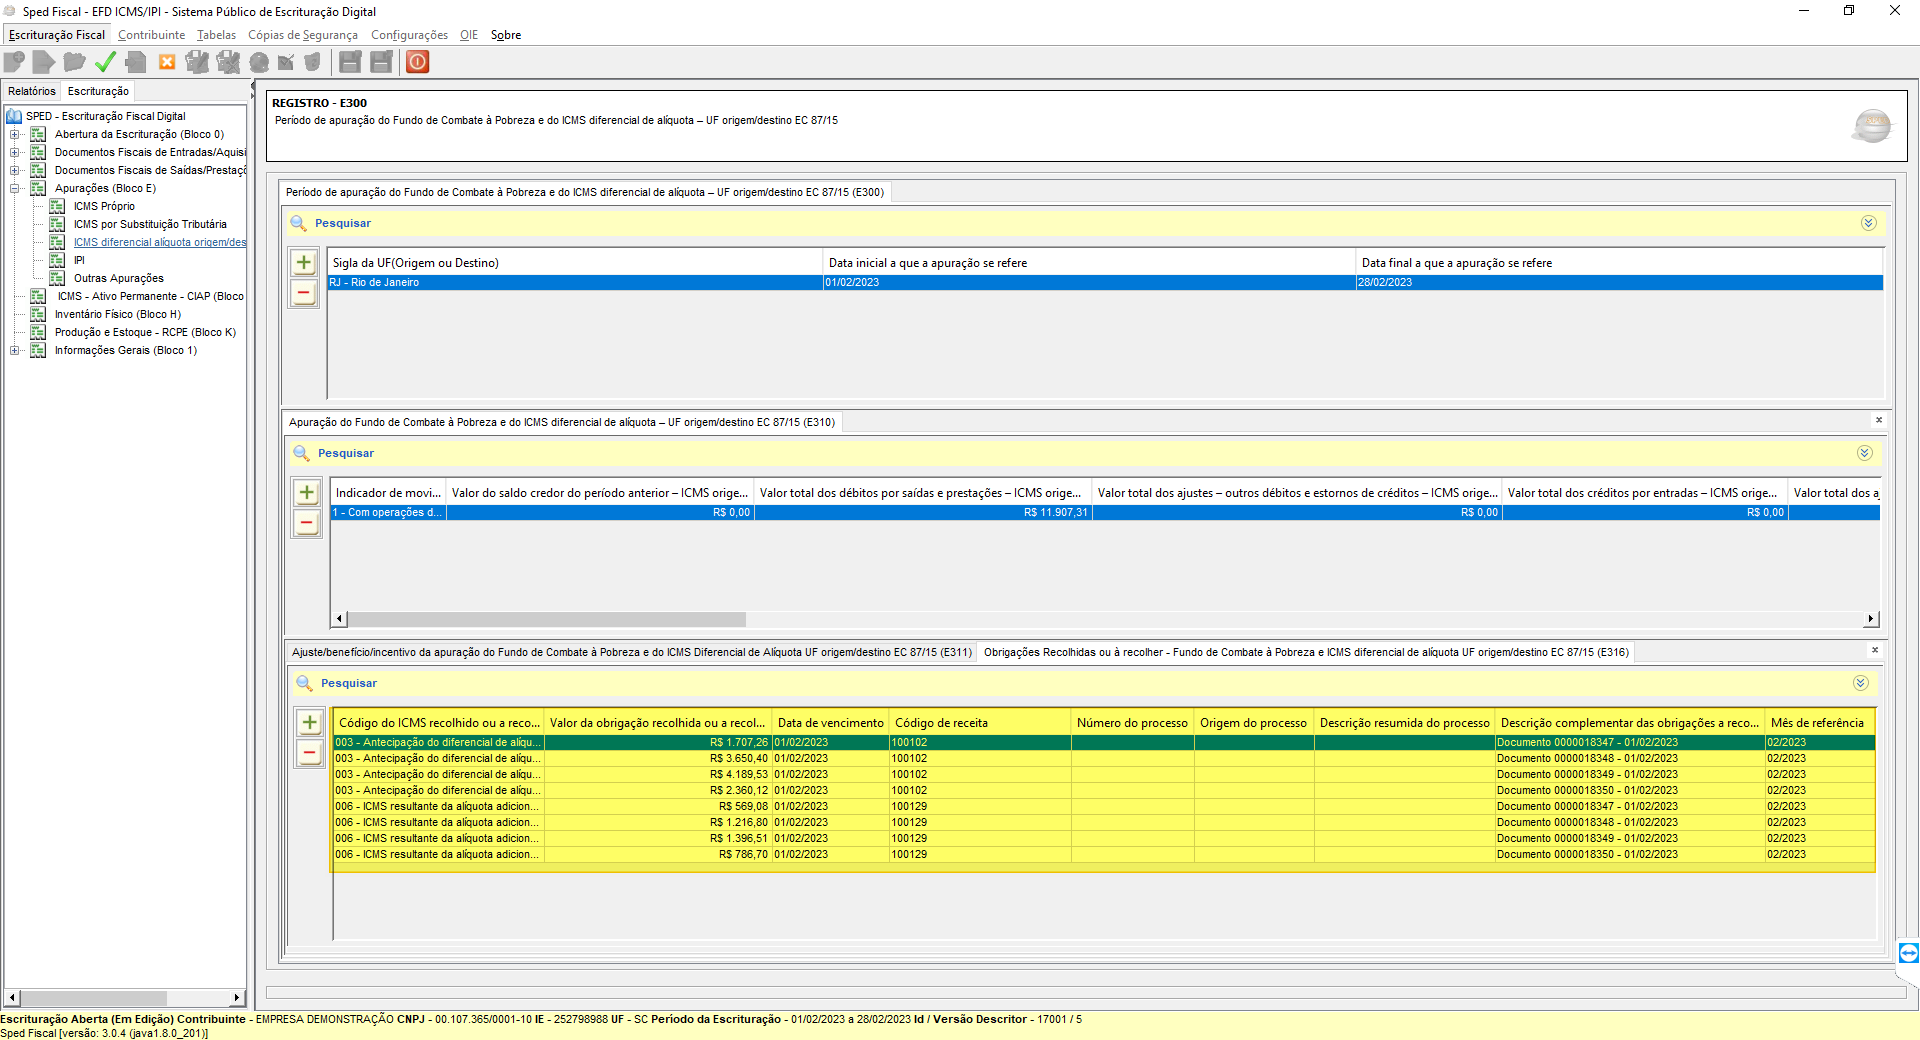Open the Cópias de Segurança menu

click(303, 35)
